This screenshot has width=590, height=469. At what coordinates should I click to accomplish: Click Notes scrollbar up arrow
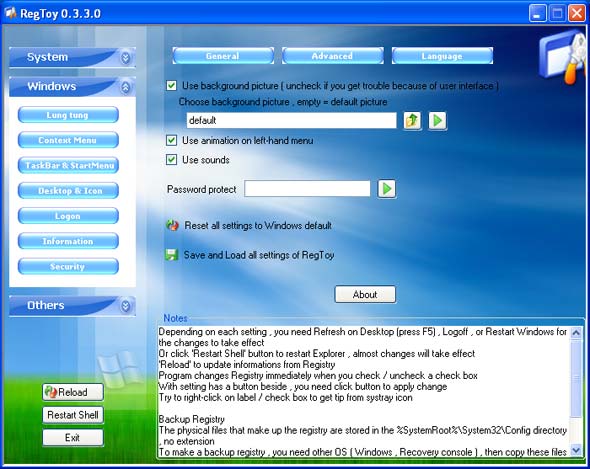[x=576, y=333]
